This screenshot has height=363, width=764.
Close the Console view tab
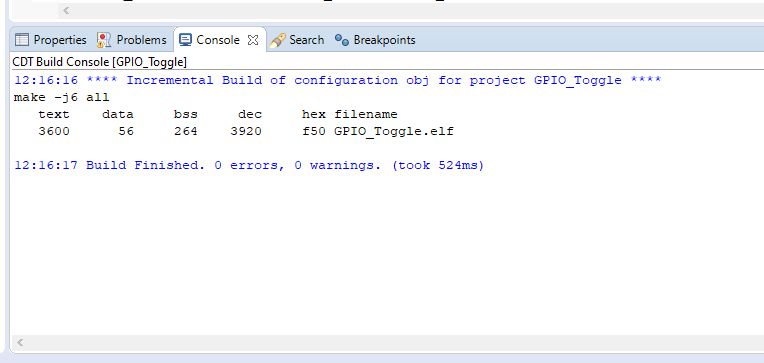click(253, 40)
